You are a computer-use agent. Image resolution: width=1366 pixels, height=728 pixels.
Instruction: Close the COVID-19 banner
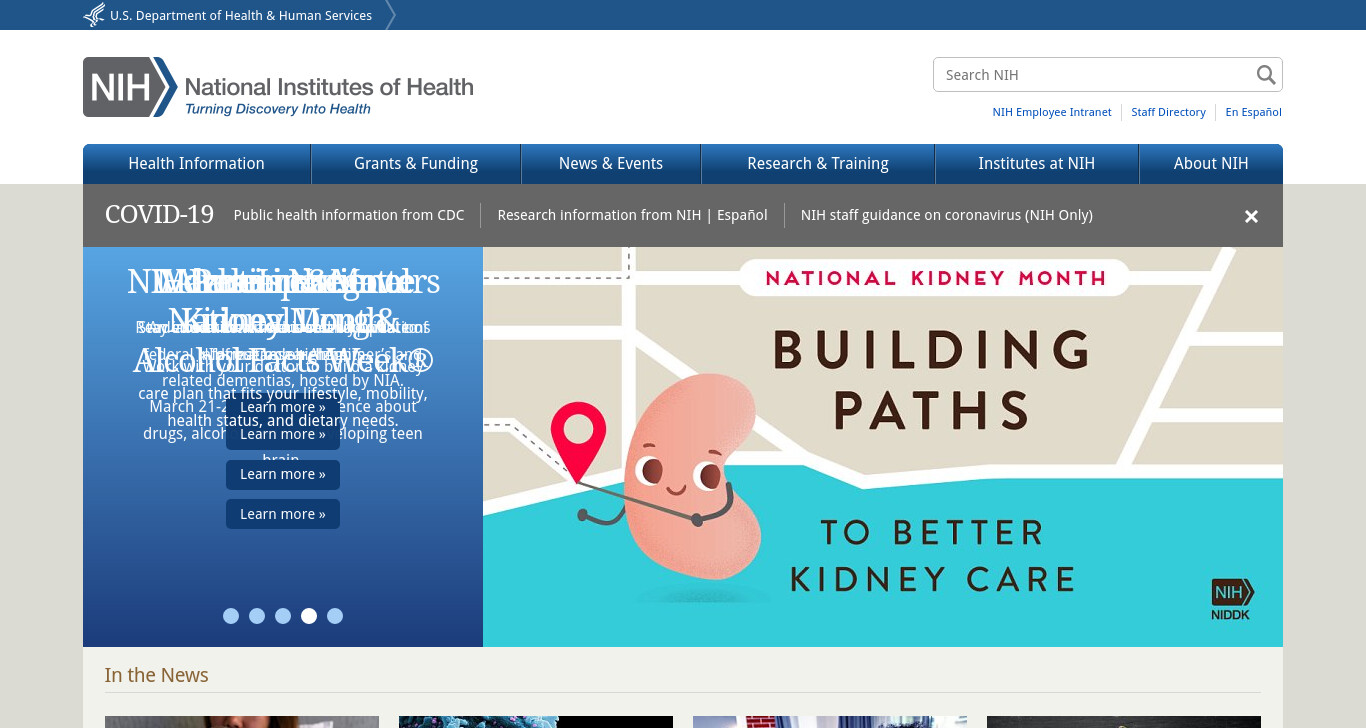point(1251,216)
